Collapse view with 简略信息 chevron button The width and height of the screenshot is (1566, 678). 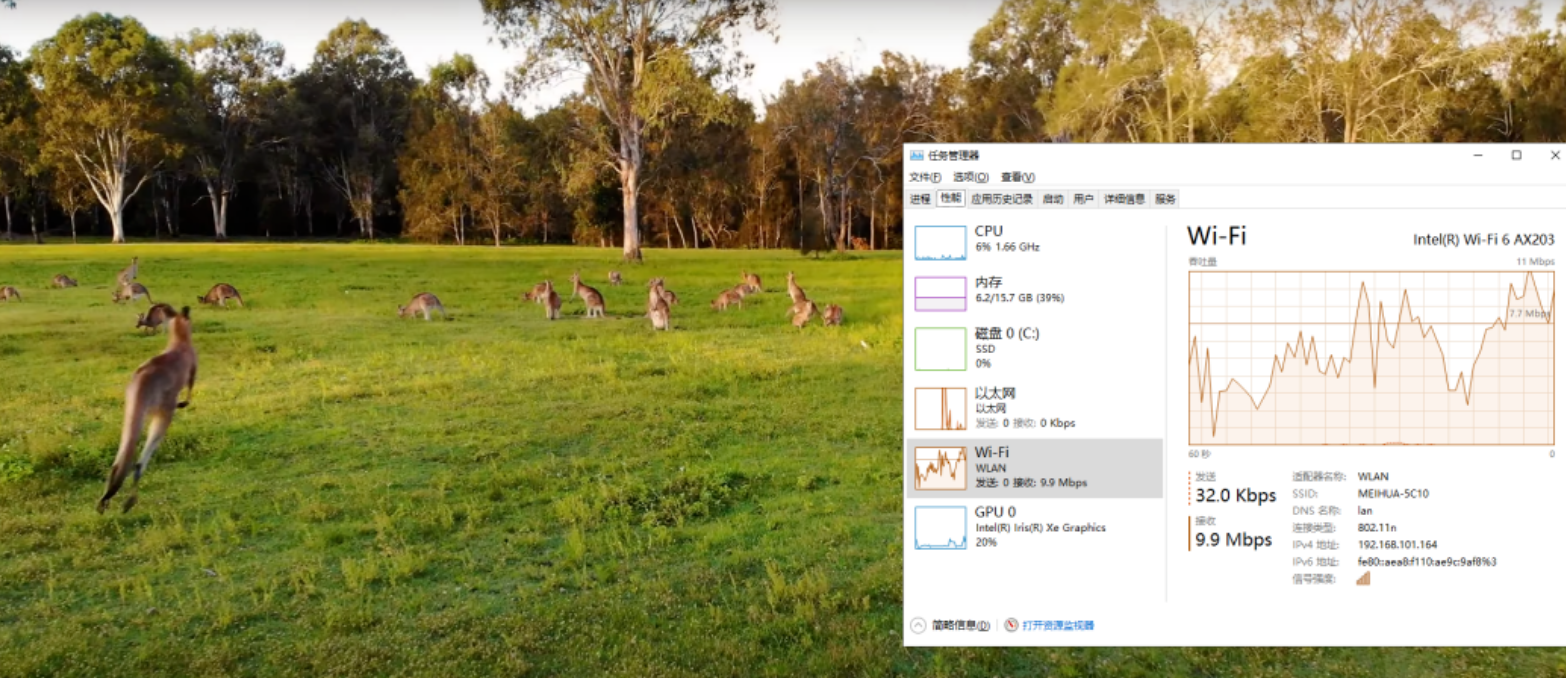coord(918,625)
